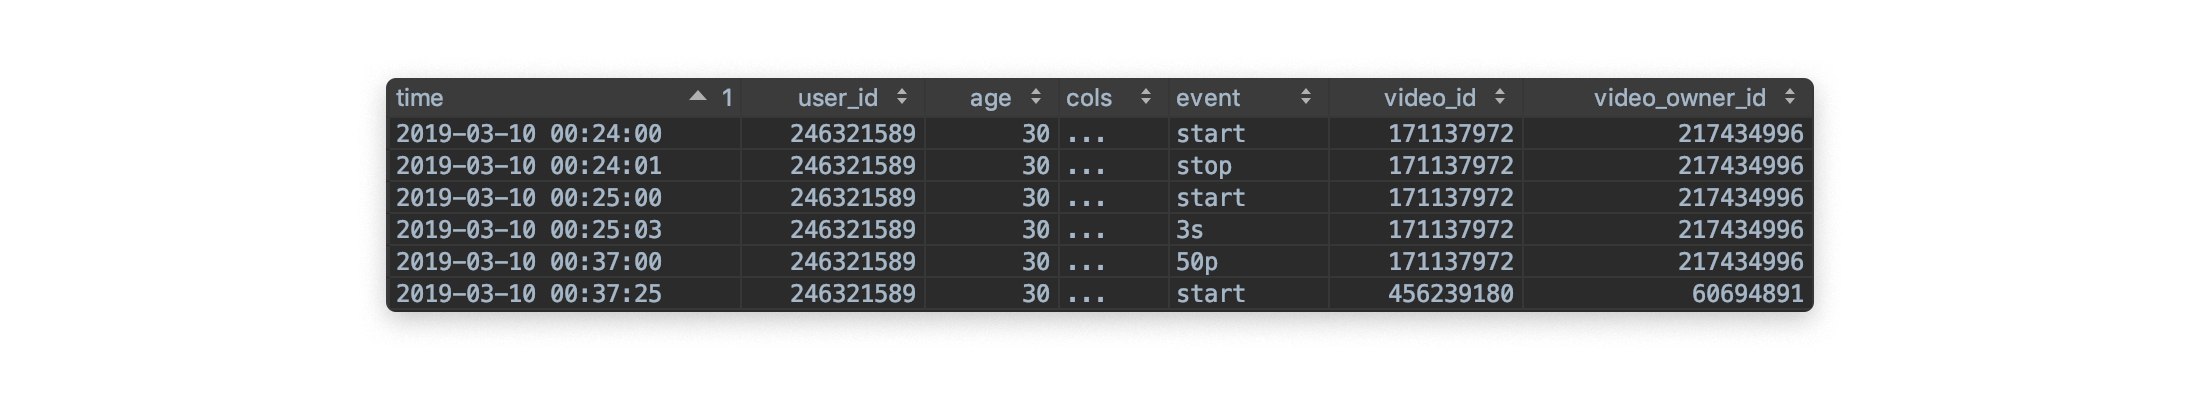Click the 'stop' event cell
Viewport: 2200px width, 404px height.
pyautogui.click(x=1203, y=166)
